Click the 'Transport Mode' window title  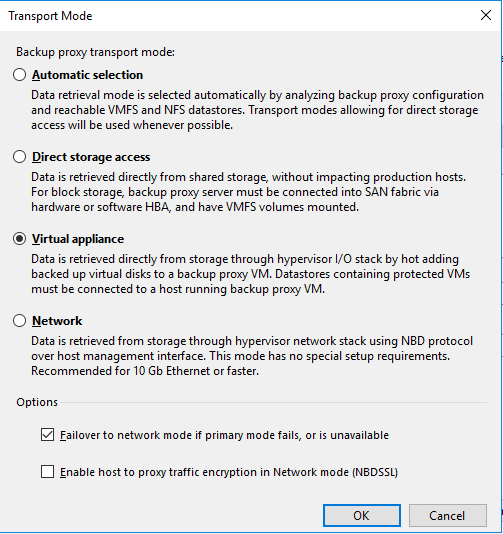50,16
